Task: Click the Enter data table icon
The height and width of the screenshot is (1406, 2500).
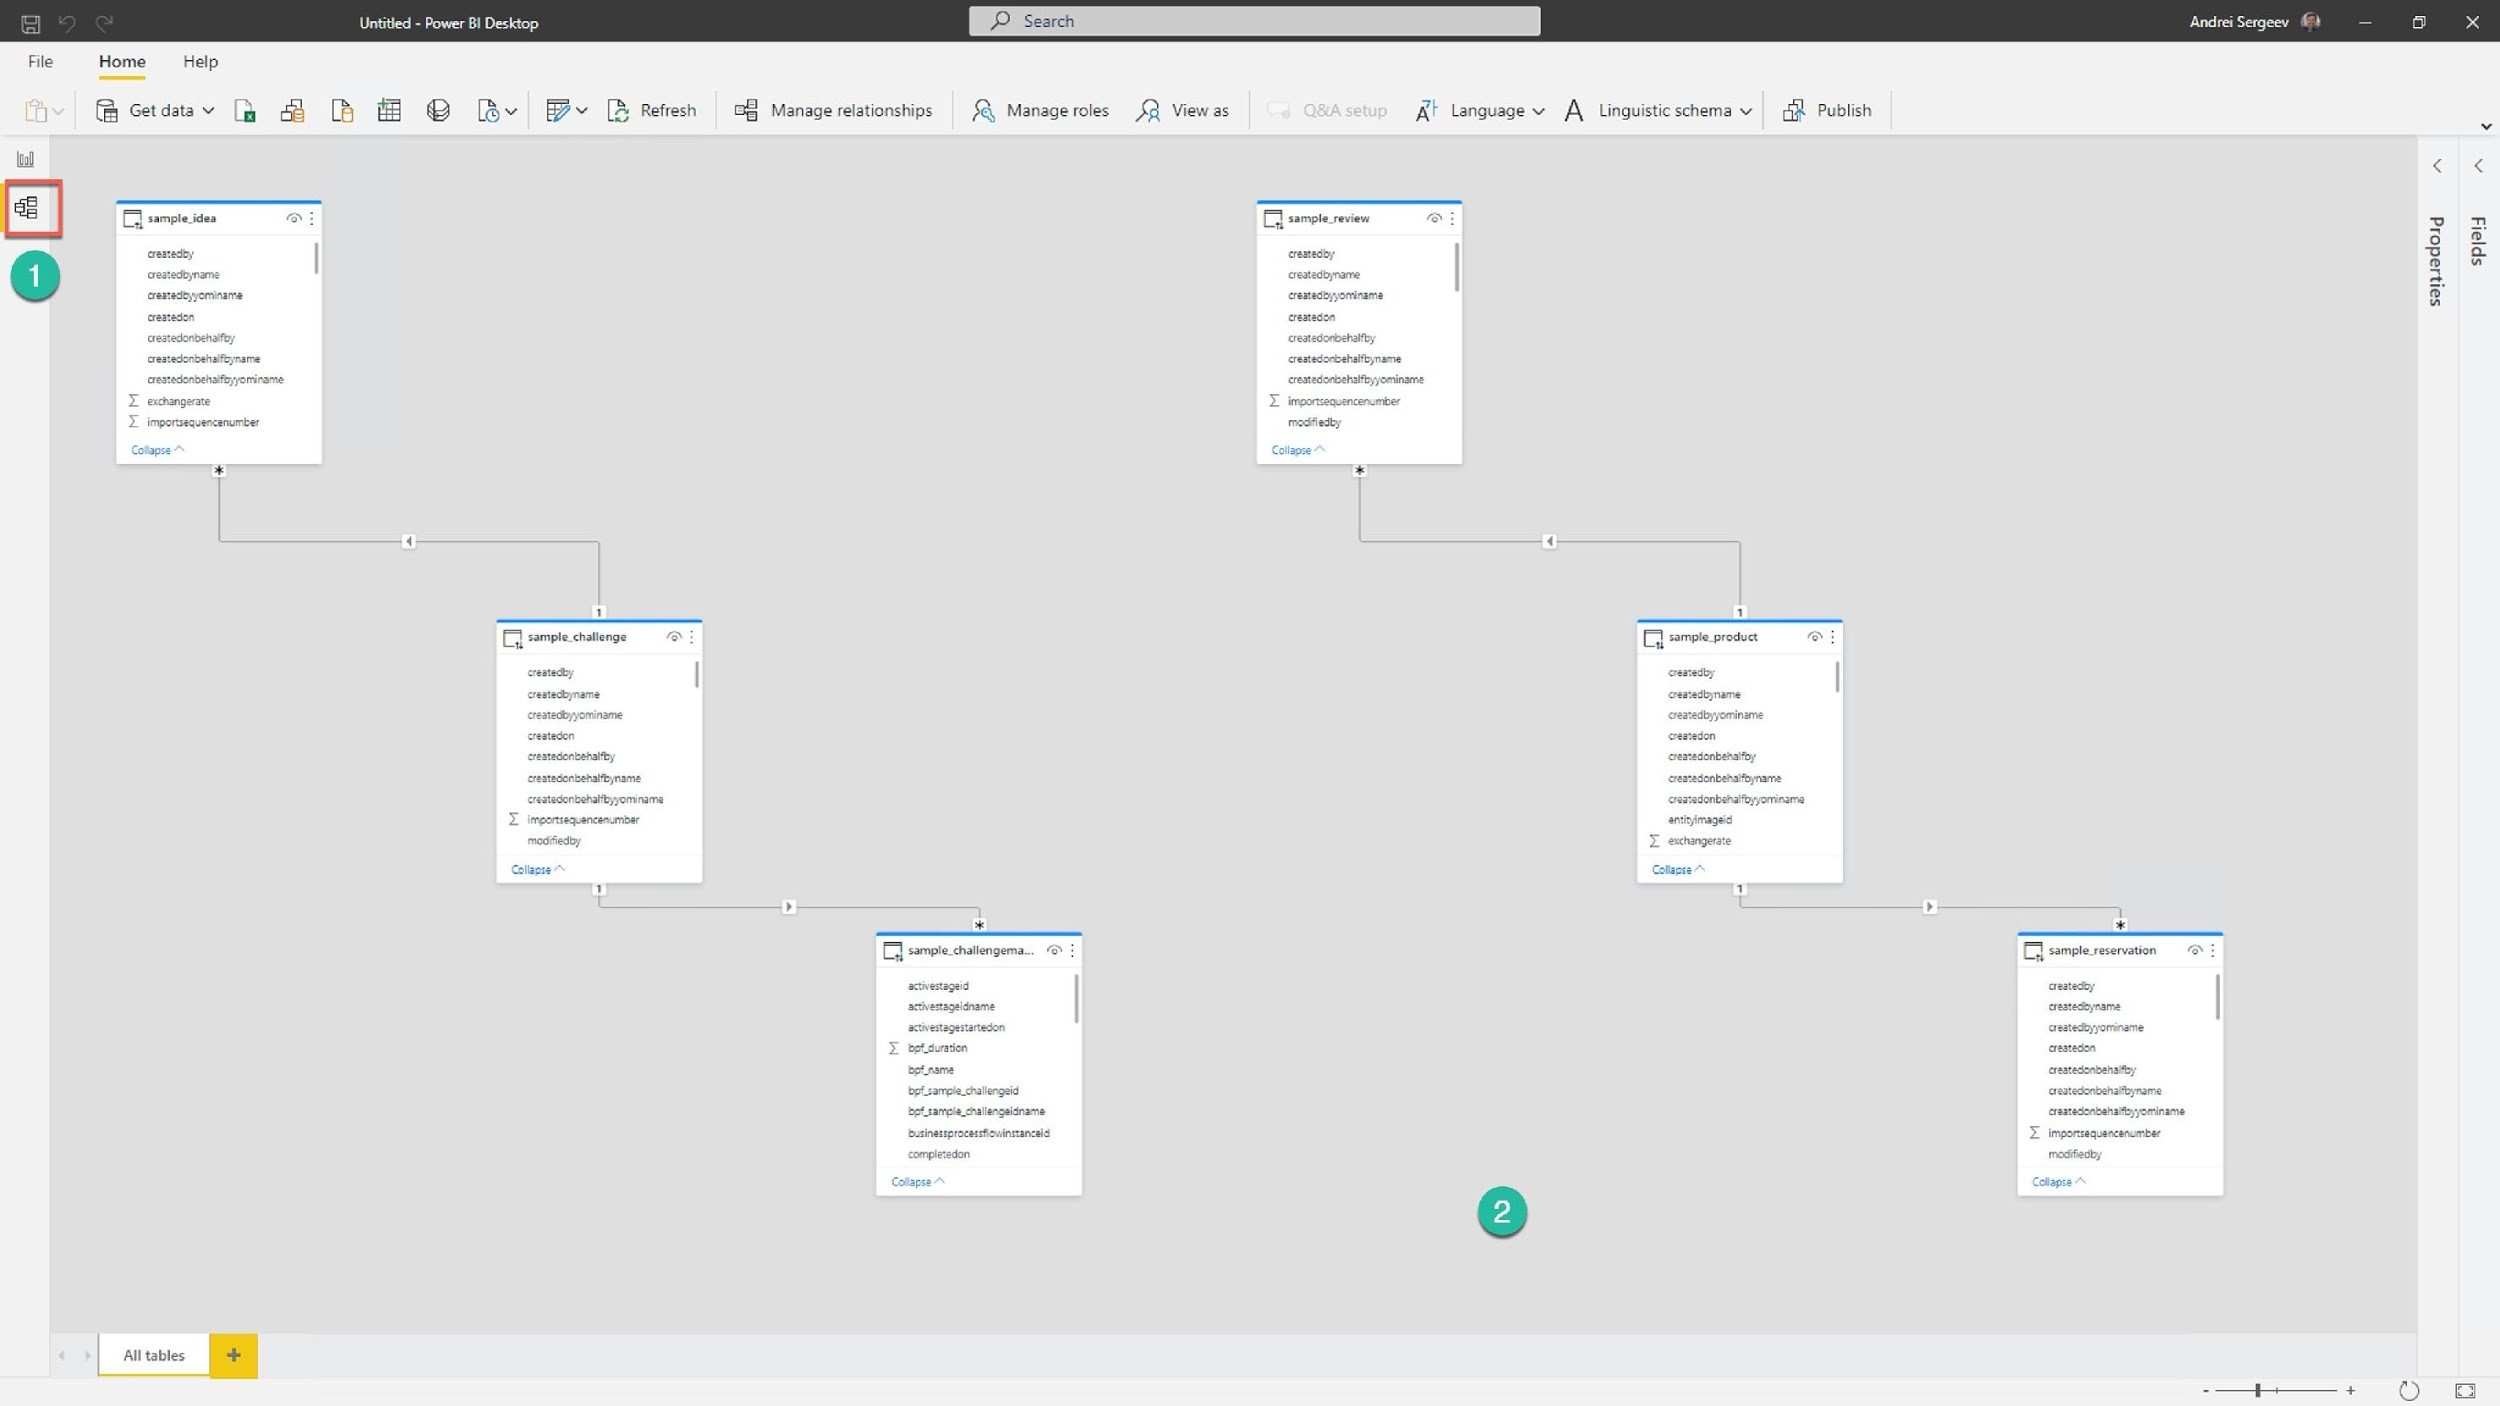Action: pyautogui.click(x=389, y=110)
